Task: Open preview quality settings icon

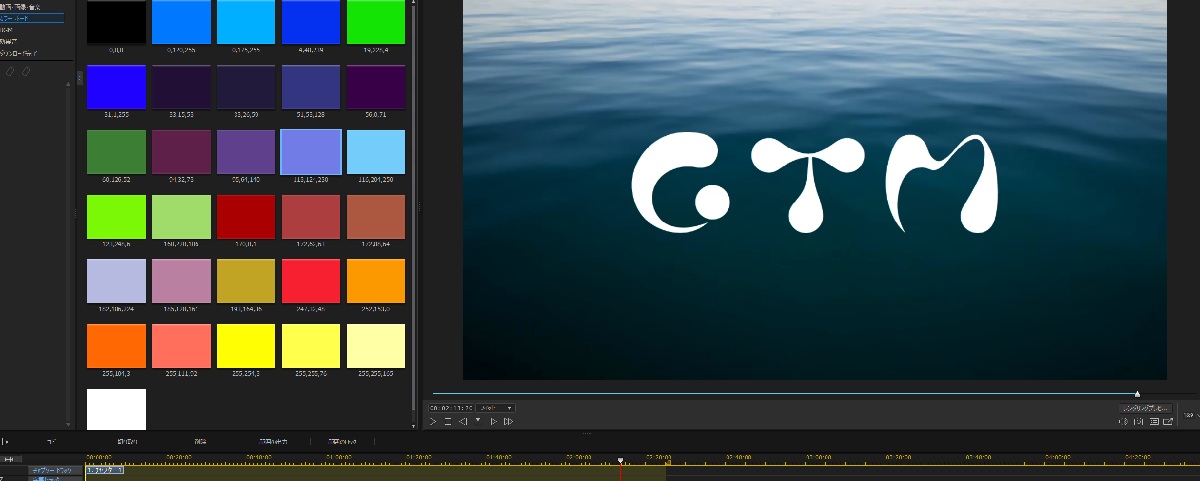Action: (x=1154, y=421)
